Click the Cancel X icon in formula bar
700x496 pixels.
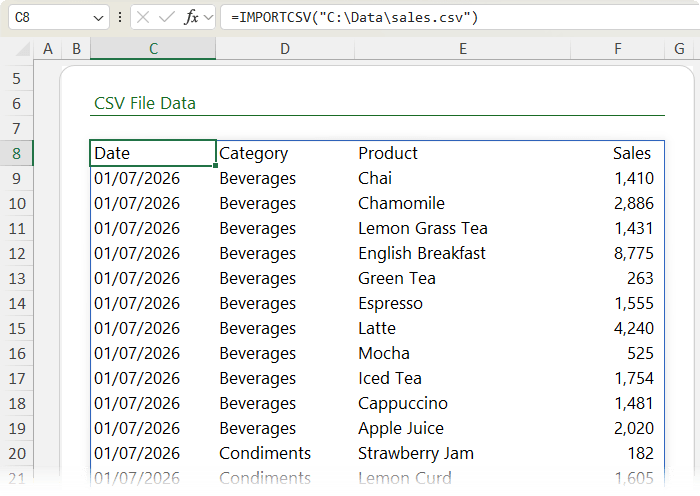click(143, 17)
